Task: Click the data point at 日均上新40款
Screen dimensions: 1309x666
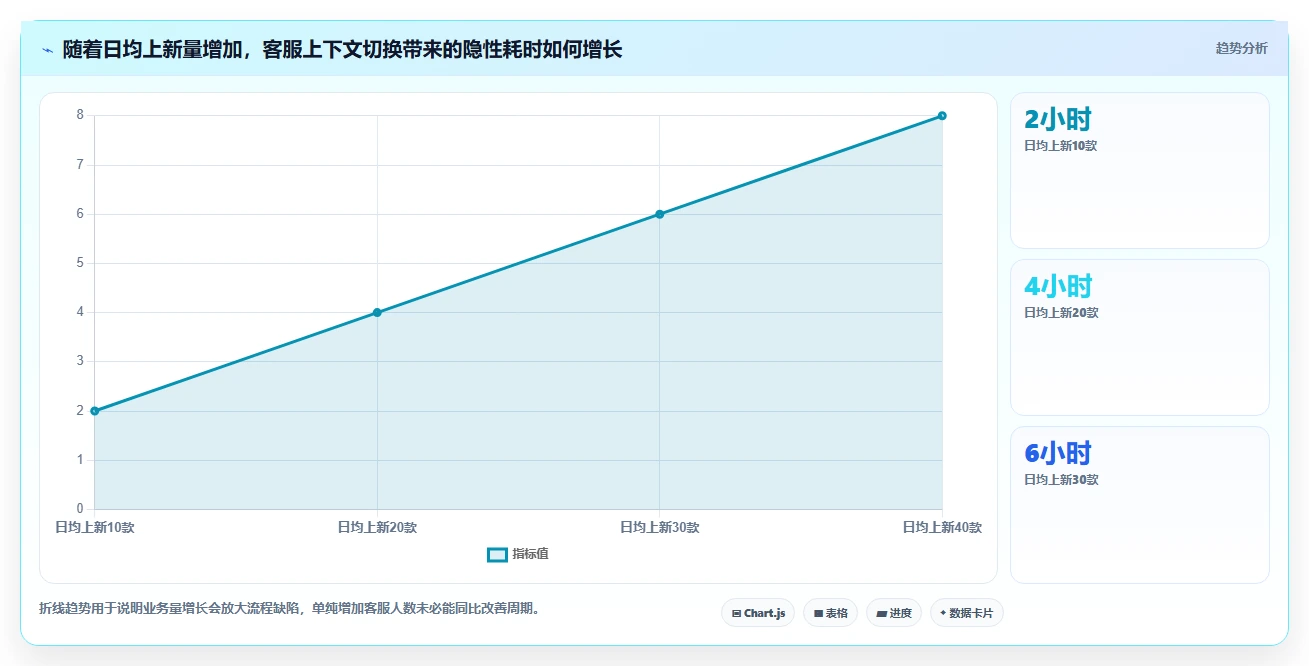Action: pos(942,116)
